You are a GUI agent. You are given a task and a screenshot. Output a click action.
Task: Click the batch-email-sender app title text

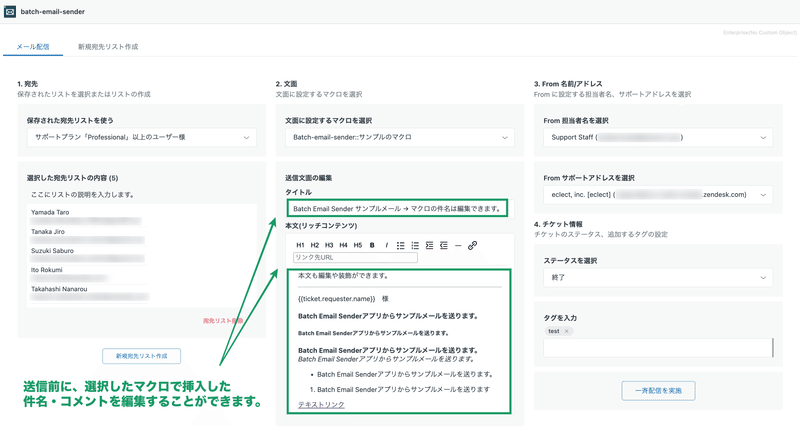(x=53, y=11)
